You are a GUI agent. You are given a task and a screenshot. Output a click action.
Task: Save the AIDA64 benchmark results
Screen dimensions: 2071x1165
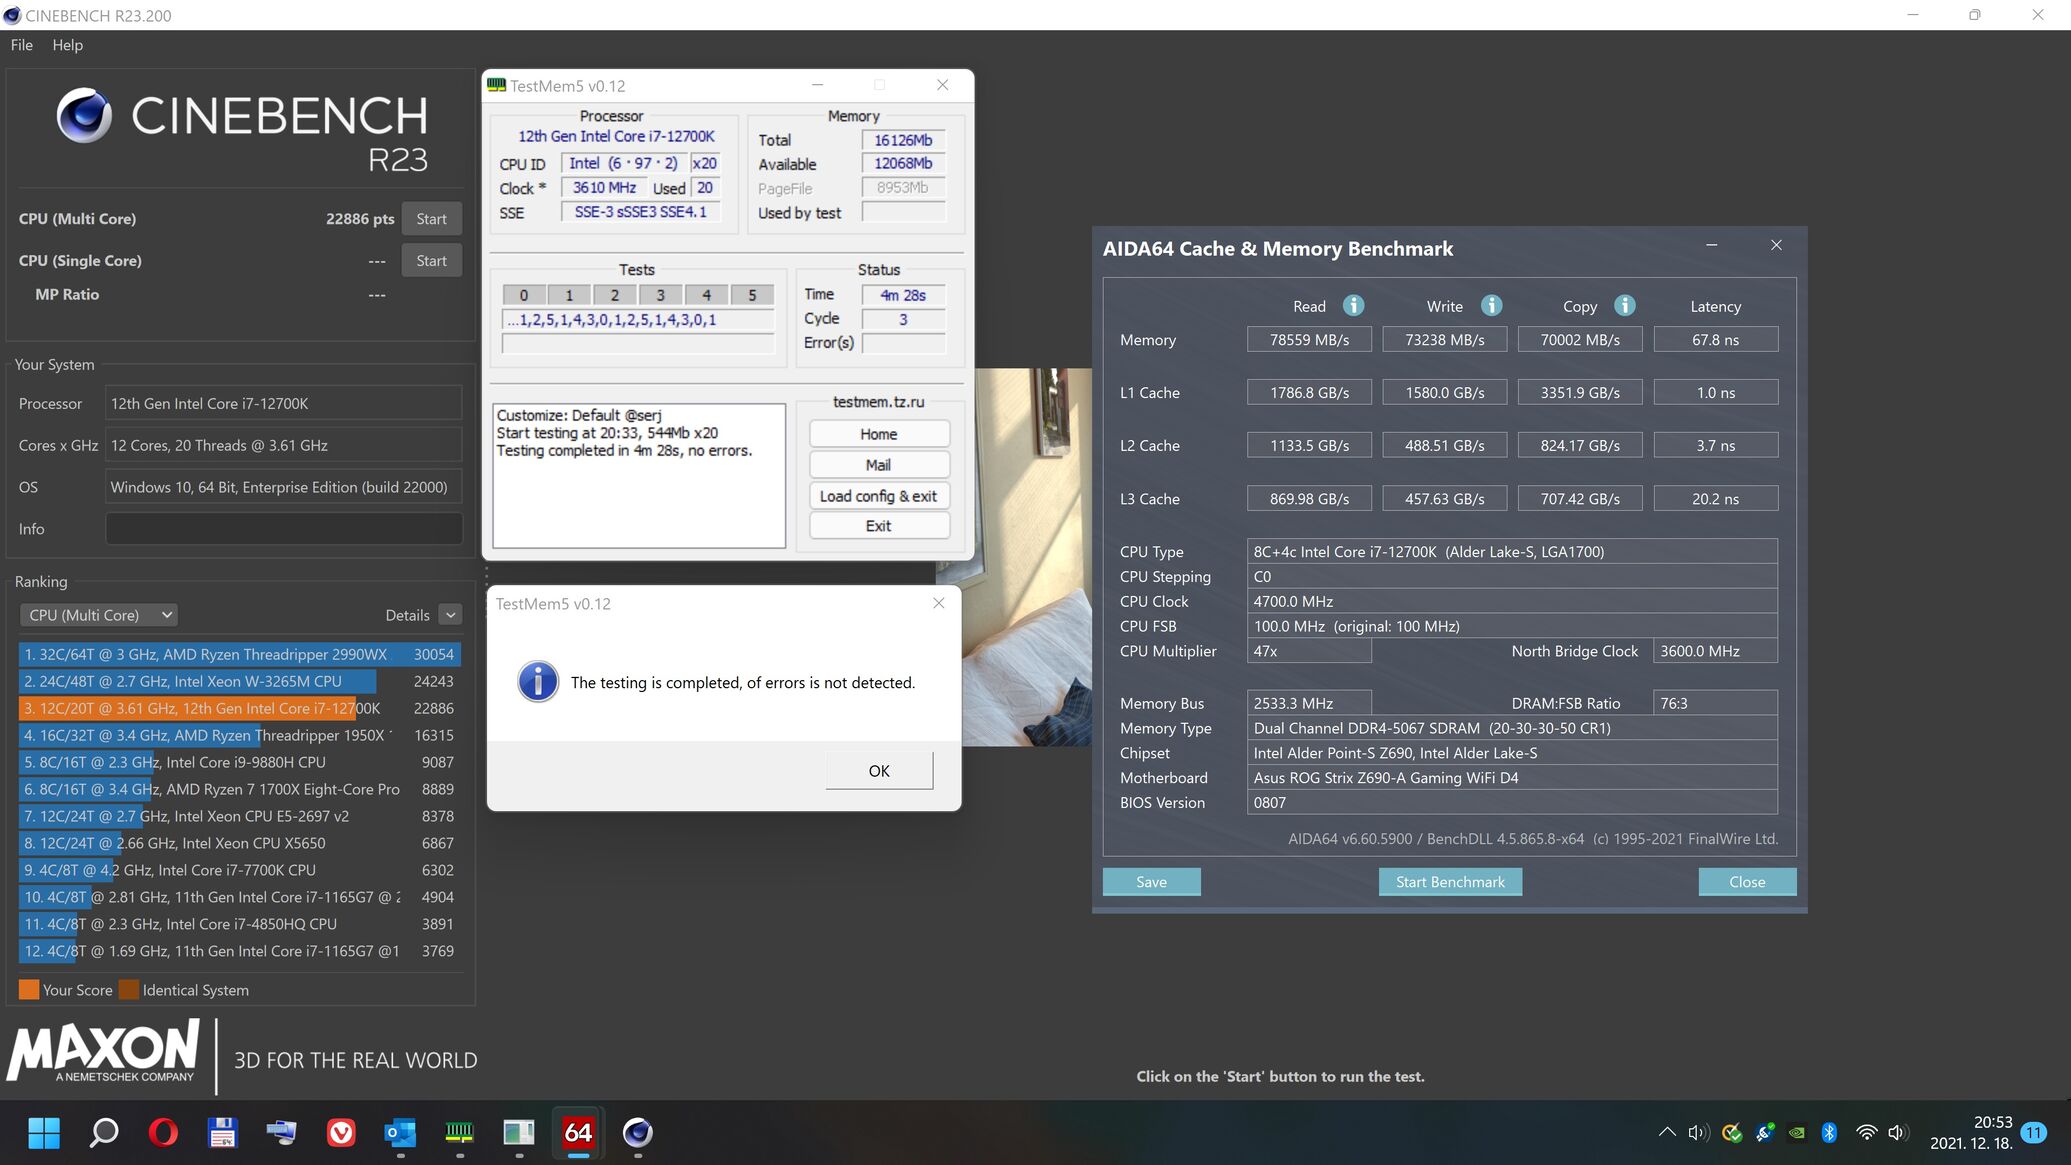click(1151, 882)
